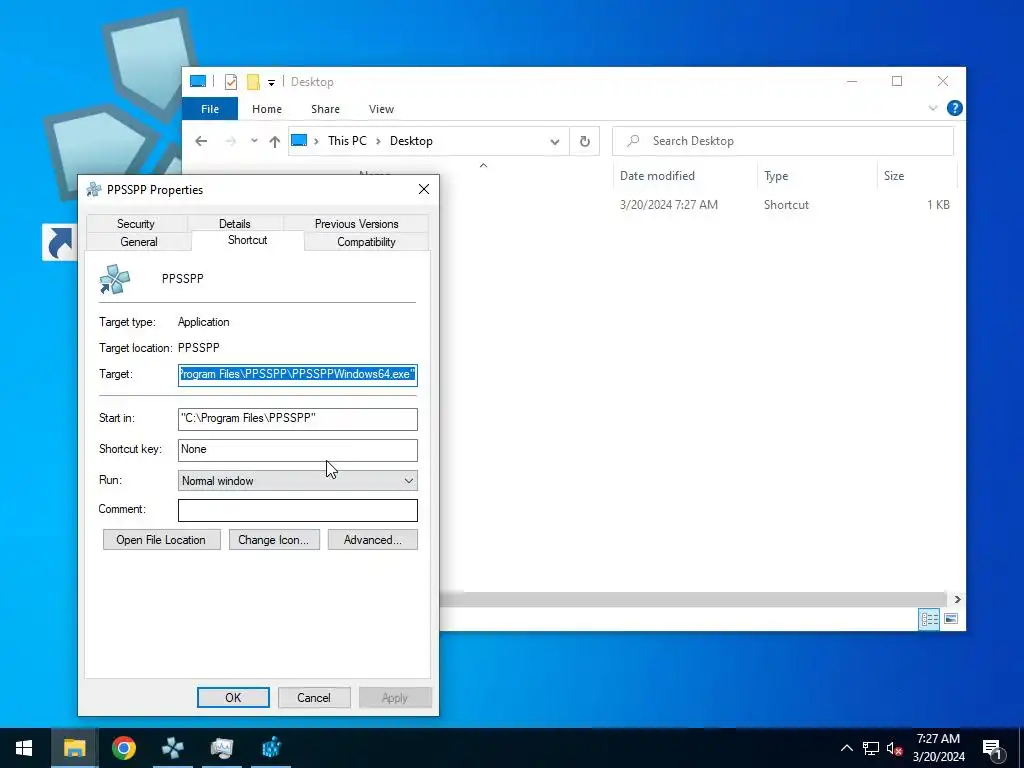Expand breadcrumb arrow after This PC

tap(378, 141)
